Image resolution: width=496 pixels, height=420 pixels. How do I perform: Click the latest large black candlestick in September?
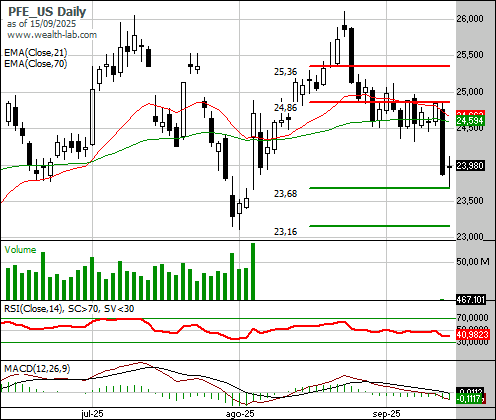443,142
